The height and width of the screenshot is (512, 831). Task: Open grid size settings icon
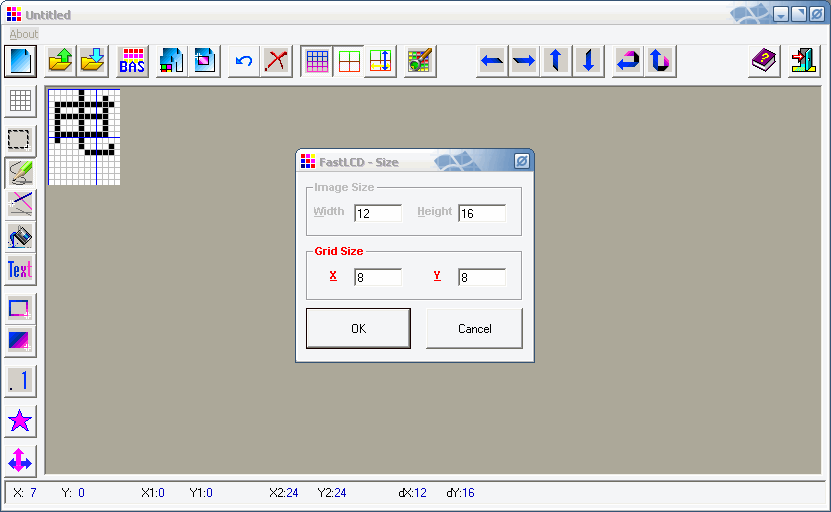[381, 61]
